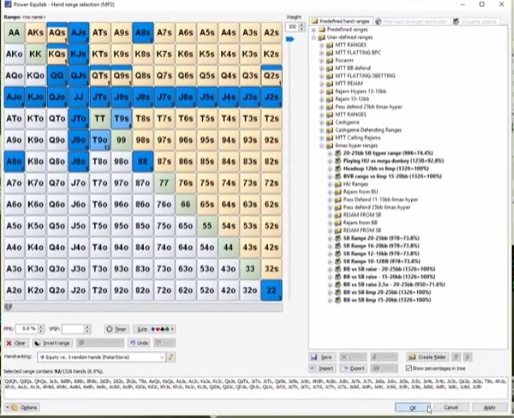Open the Options menu button
Image resolution: width=514 pixels, height=418 pixels.
[x=23, y=407]
